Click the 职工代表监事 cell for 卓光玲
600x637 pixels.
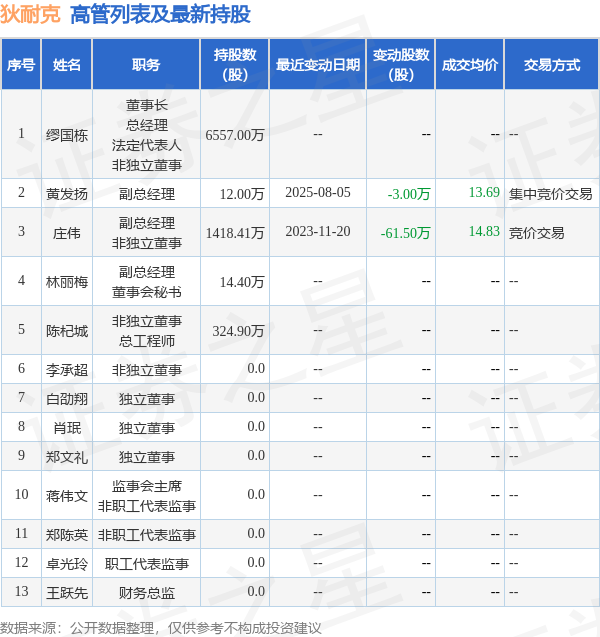coord(146,564)
